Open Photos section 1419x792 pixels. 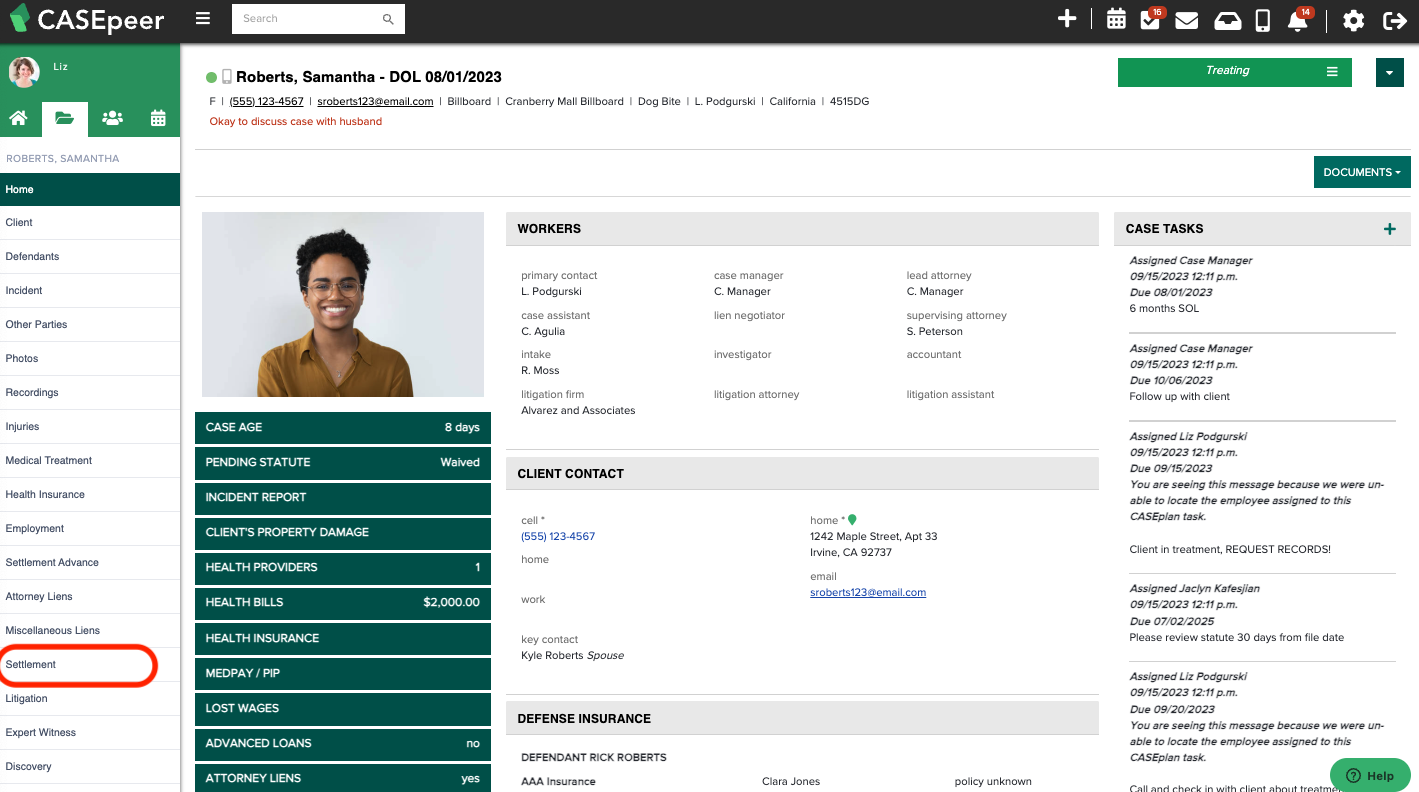point(90,359)
